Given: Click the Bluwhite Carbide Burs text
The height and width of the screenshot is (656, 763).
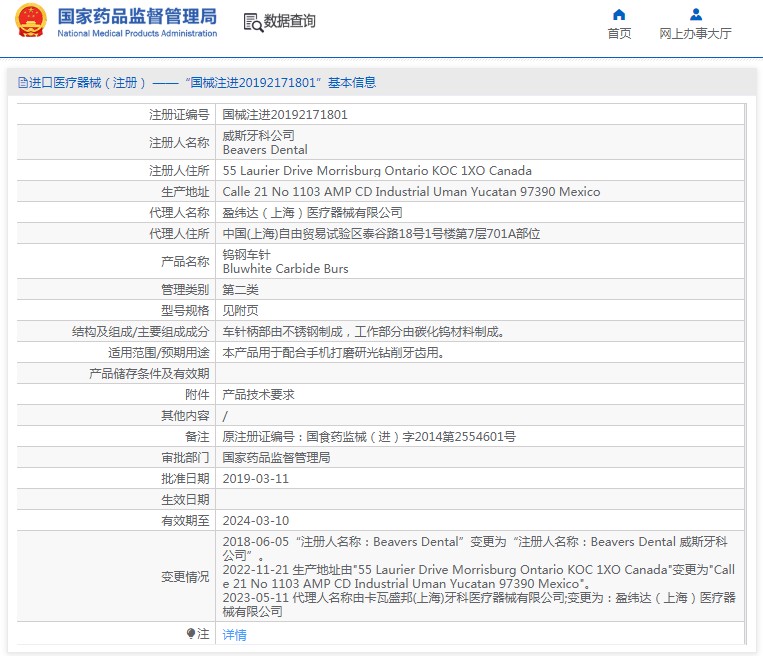Looking at the screenshot, I should [x=286, y=269].
